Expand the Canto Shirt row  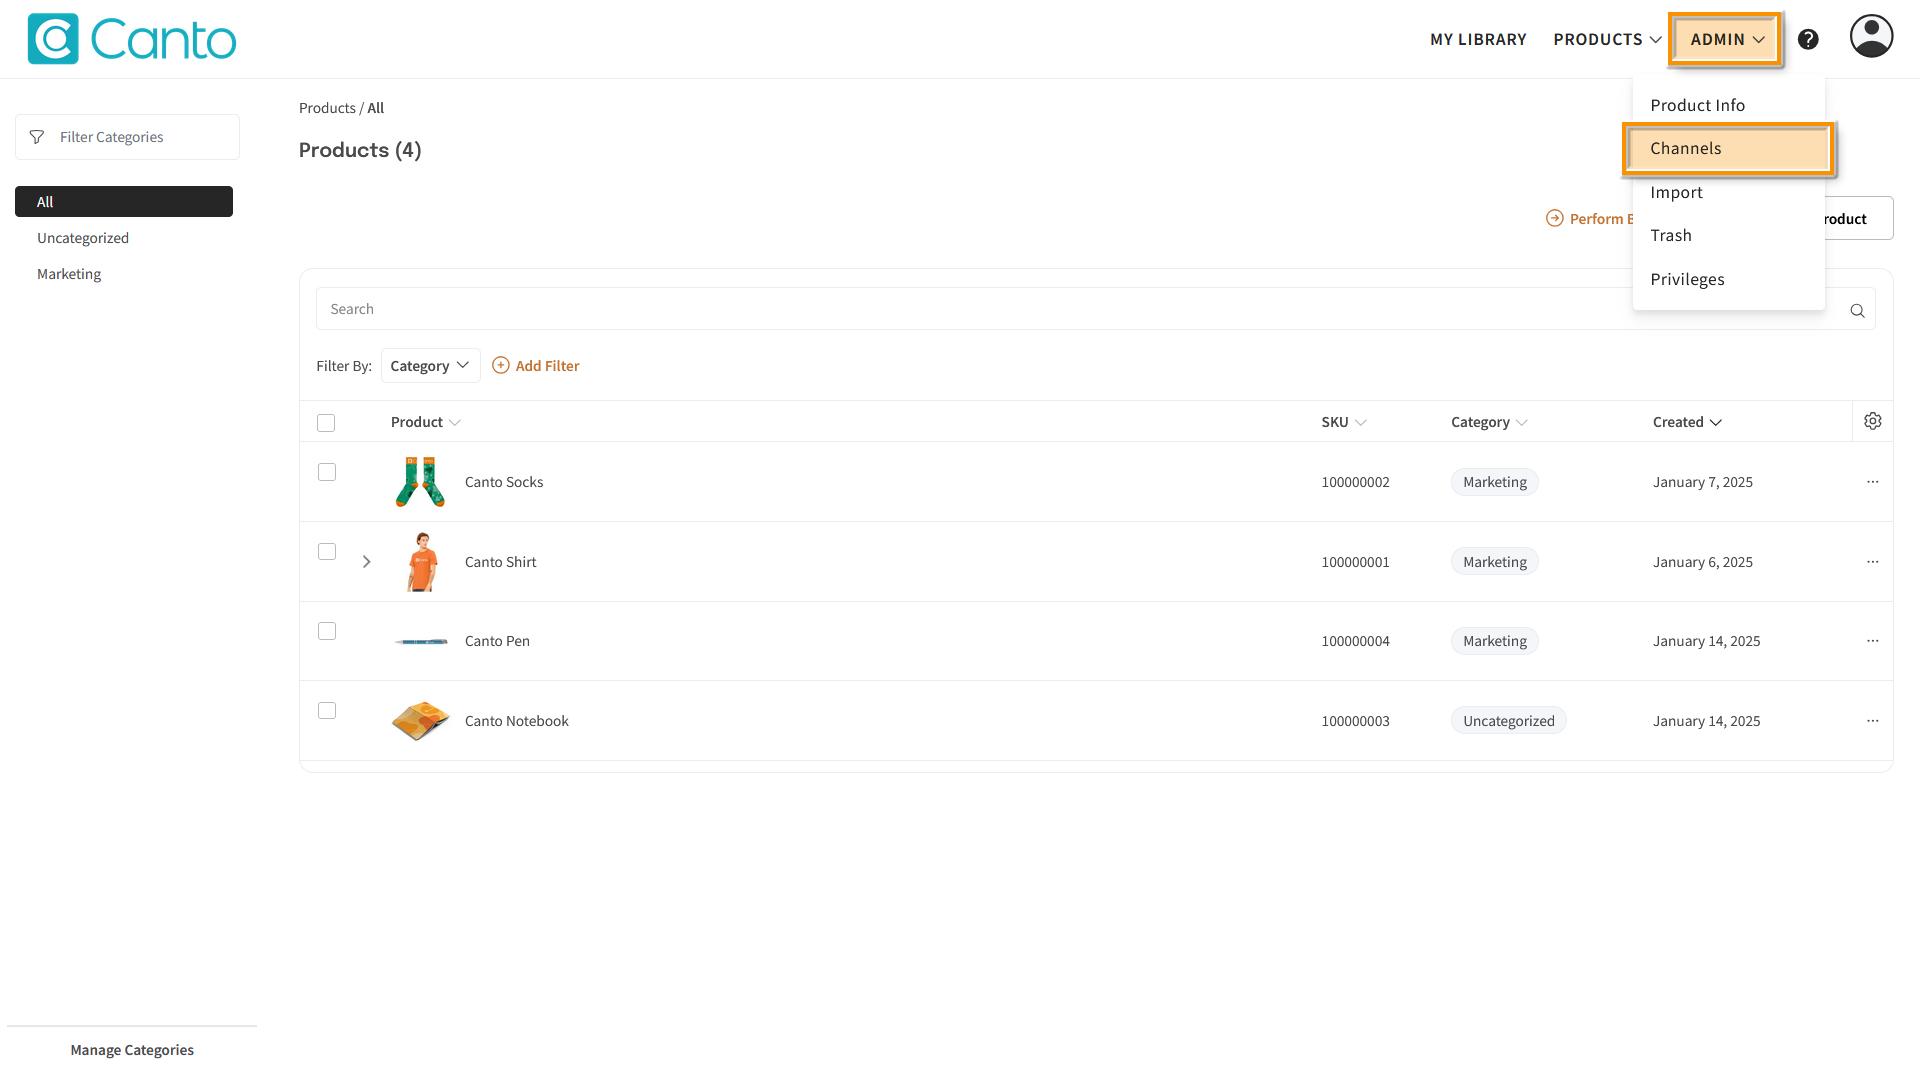[x=367, y=562]
